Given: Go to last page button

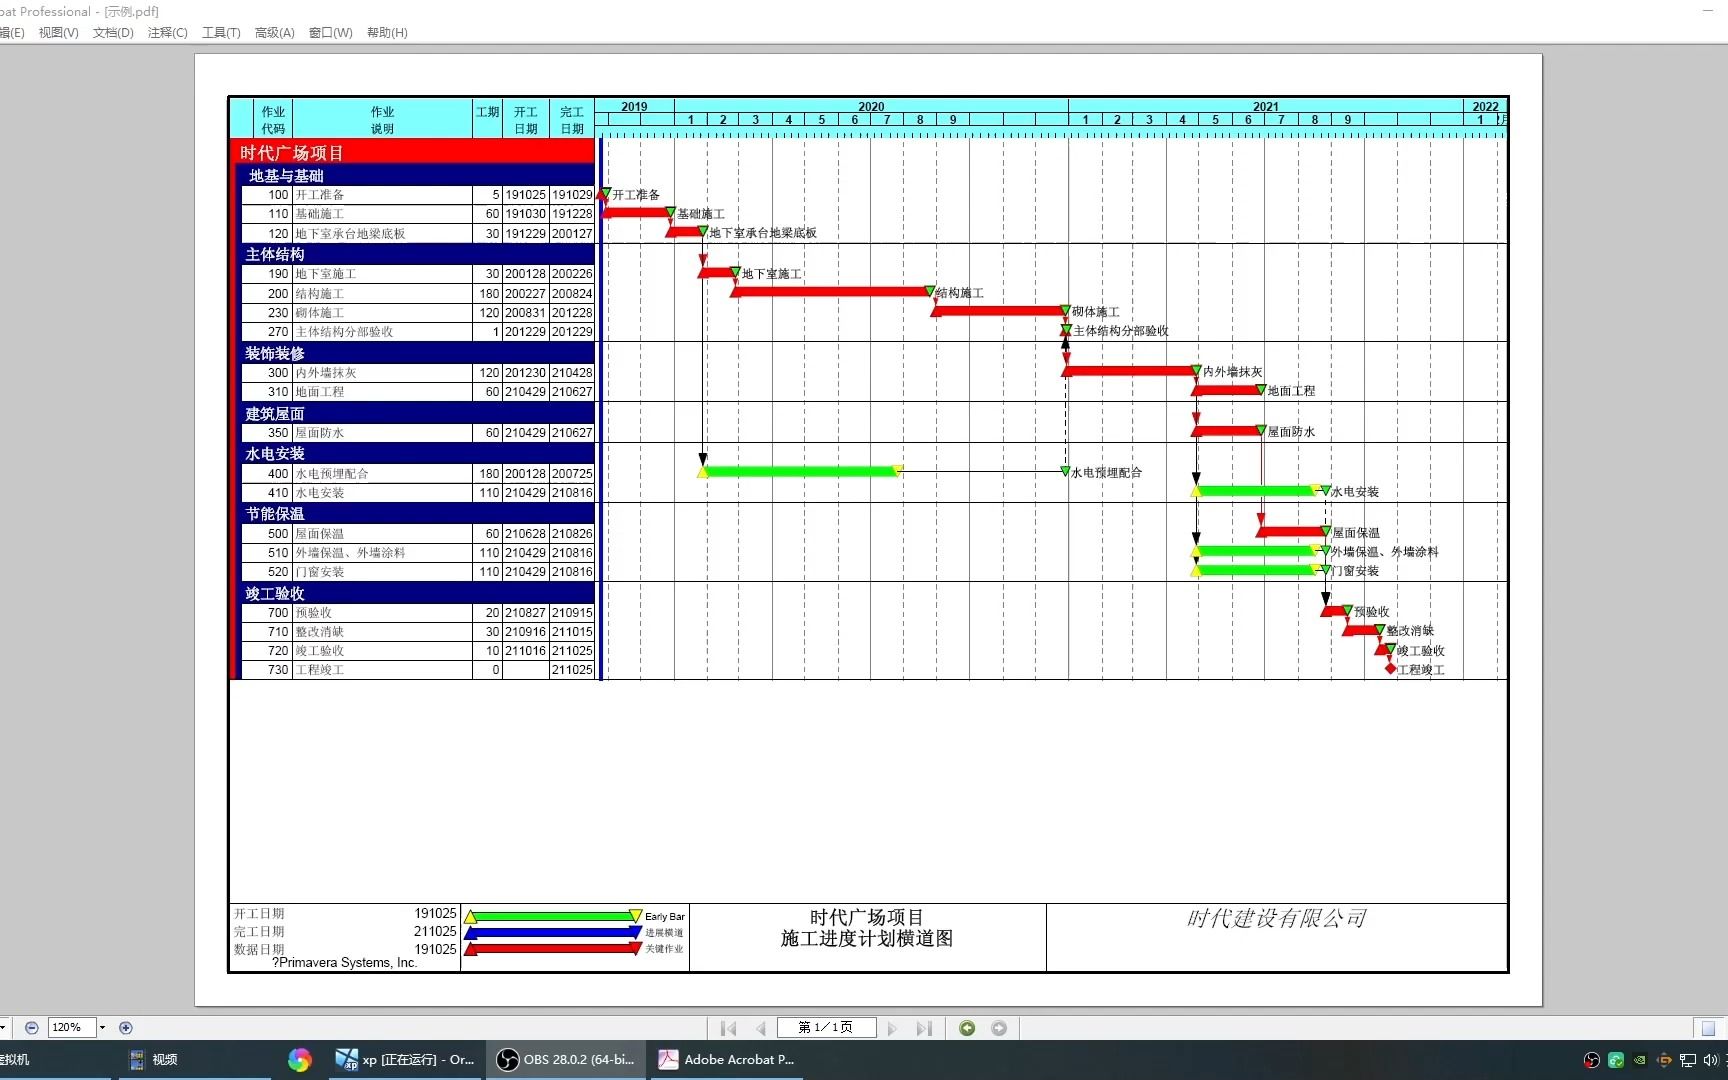Looking at the screenshot, I should tap(924, 1028).
